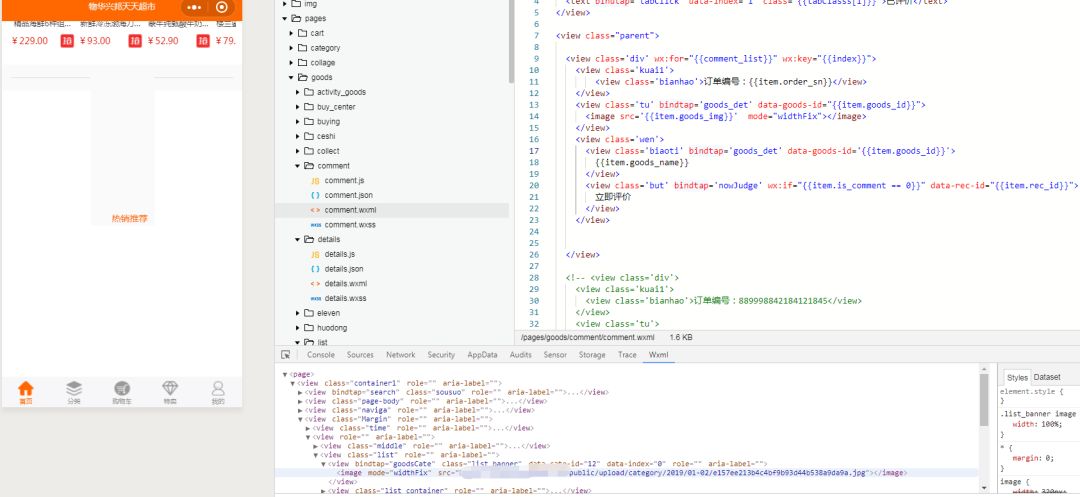Collapse the comment folder arrow
Image resolution: width=1080 pixels, height=497 pixels.
(x=298, y=166)
